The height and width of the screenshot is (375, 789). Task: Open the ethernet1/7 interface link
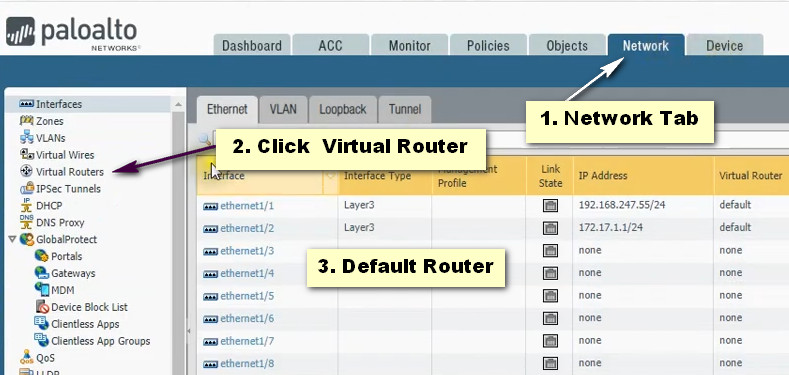(247, 341)
